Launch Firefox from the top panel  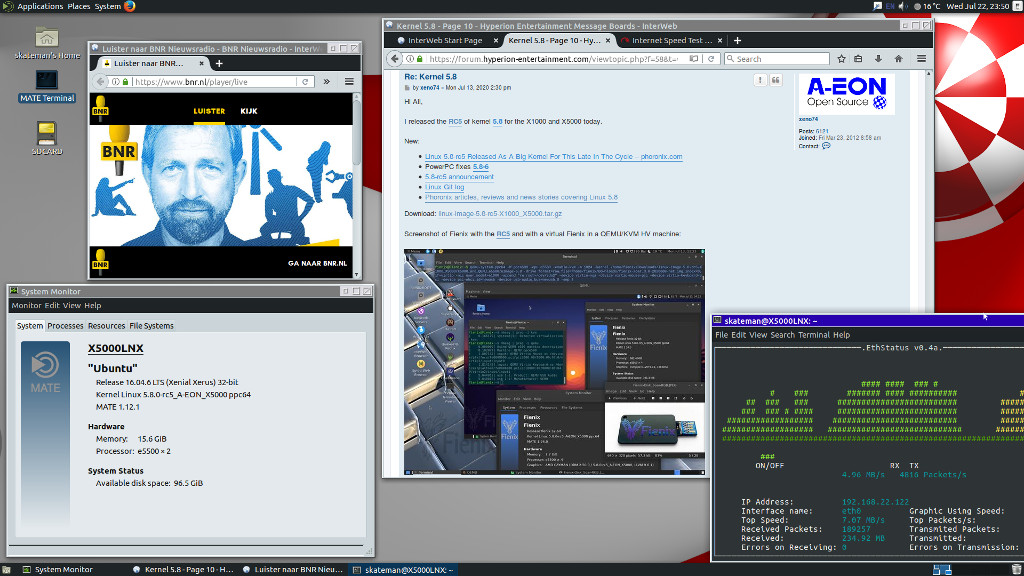130,7
